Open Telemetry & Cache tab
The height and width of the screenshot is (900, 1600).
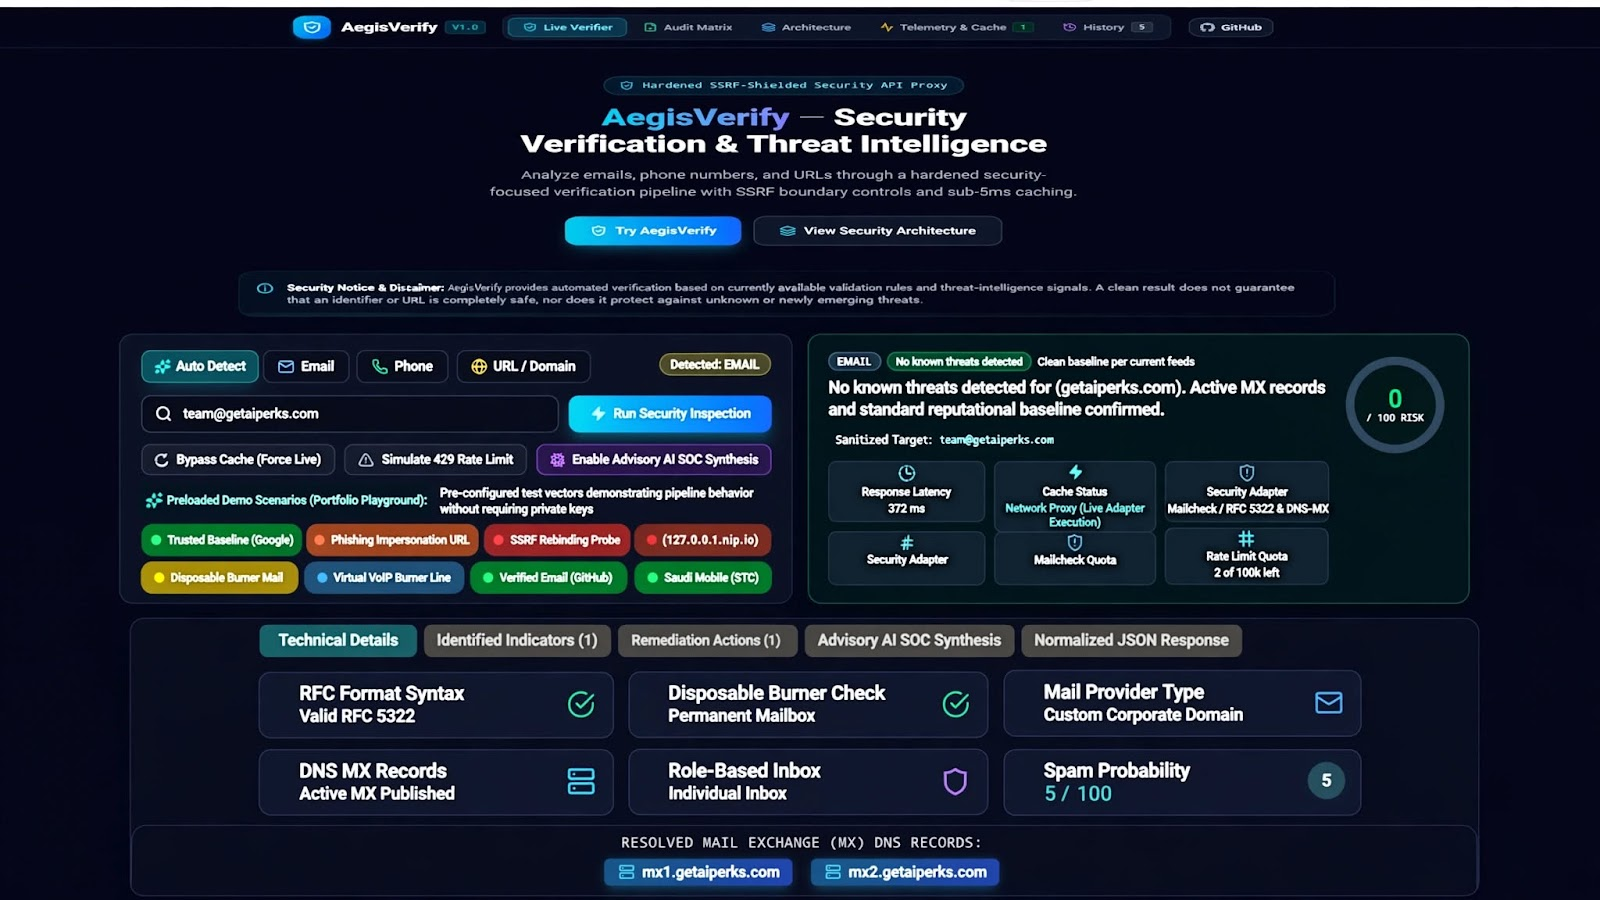point(956,27)
